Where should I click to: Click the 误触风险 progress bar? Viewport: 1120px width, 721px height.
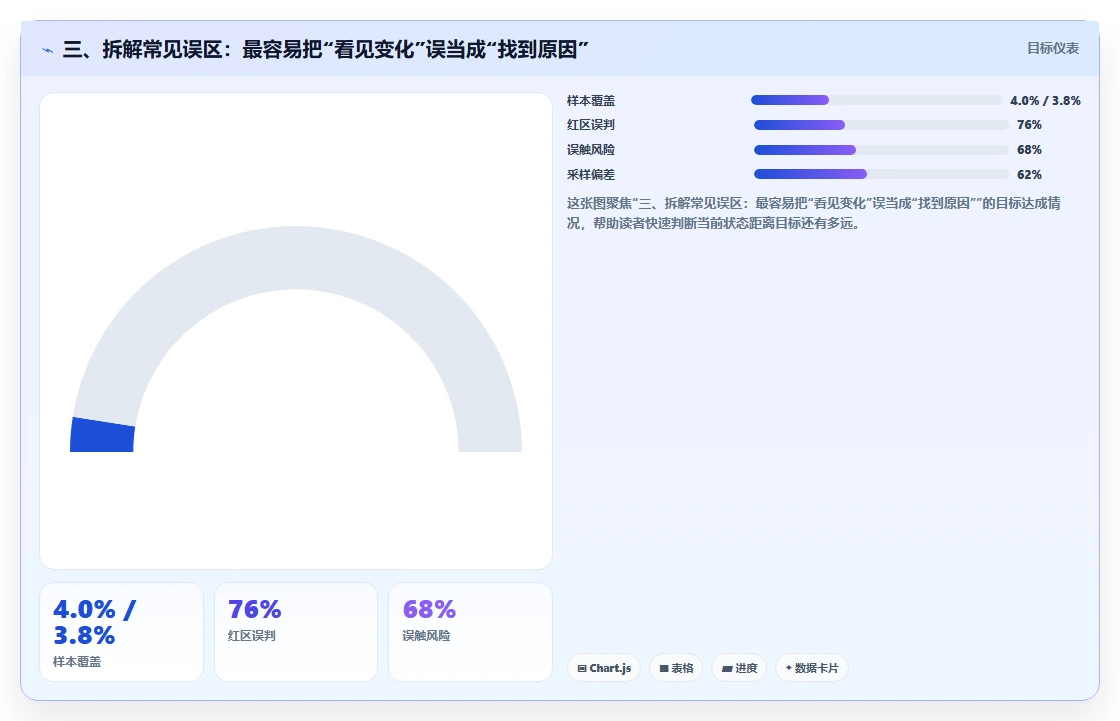[881, 149]
